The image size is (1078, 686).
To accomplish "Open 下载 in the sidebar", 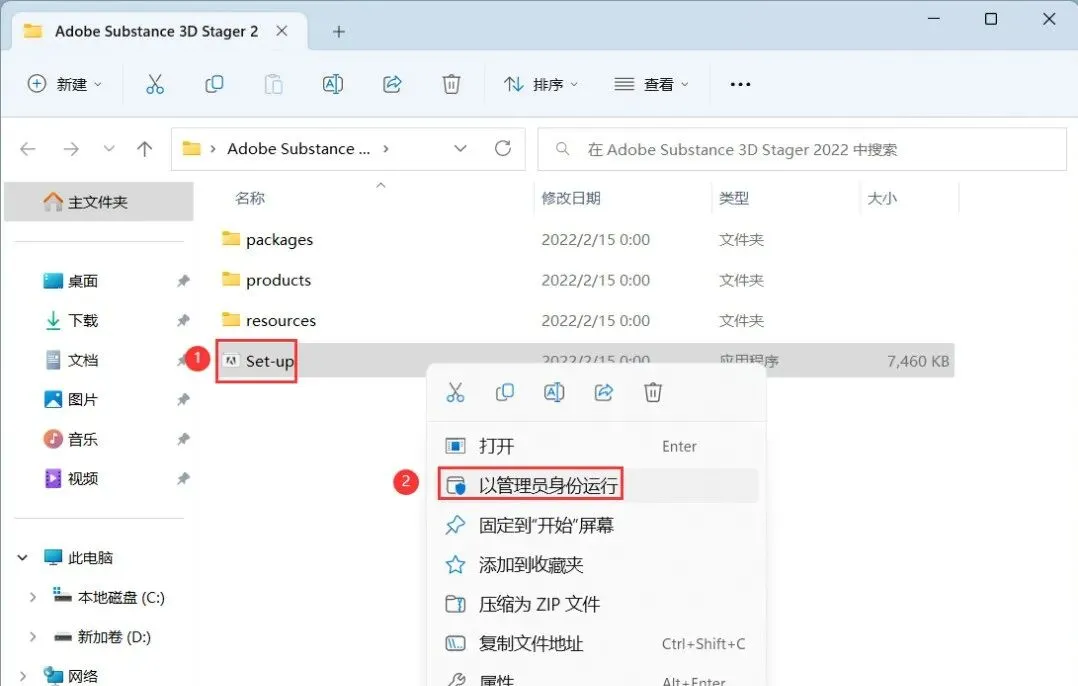I will click(x=82, y=320).
